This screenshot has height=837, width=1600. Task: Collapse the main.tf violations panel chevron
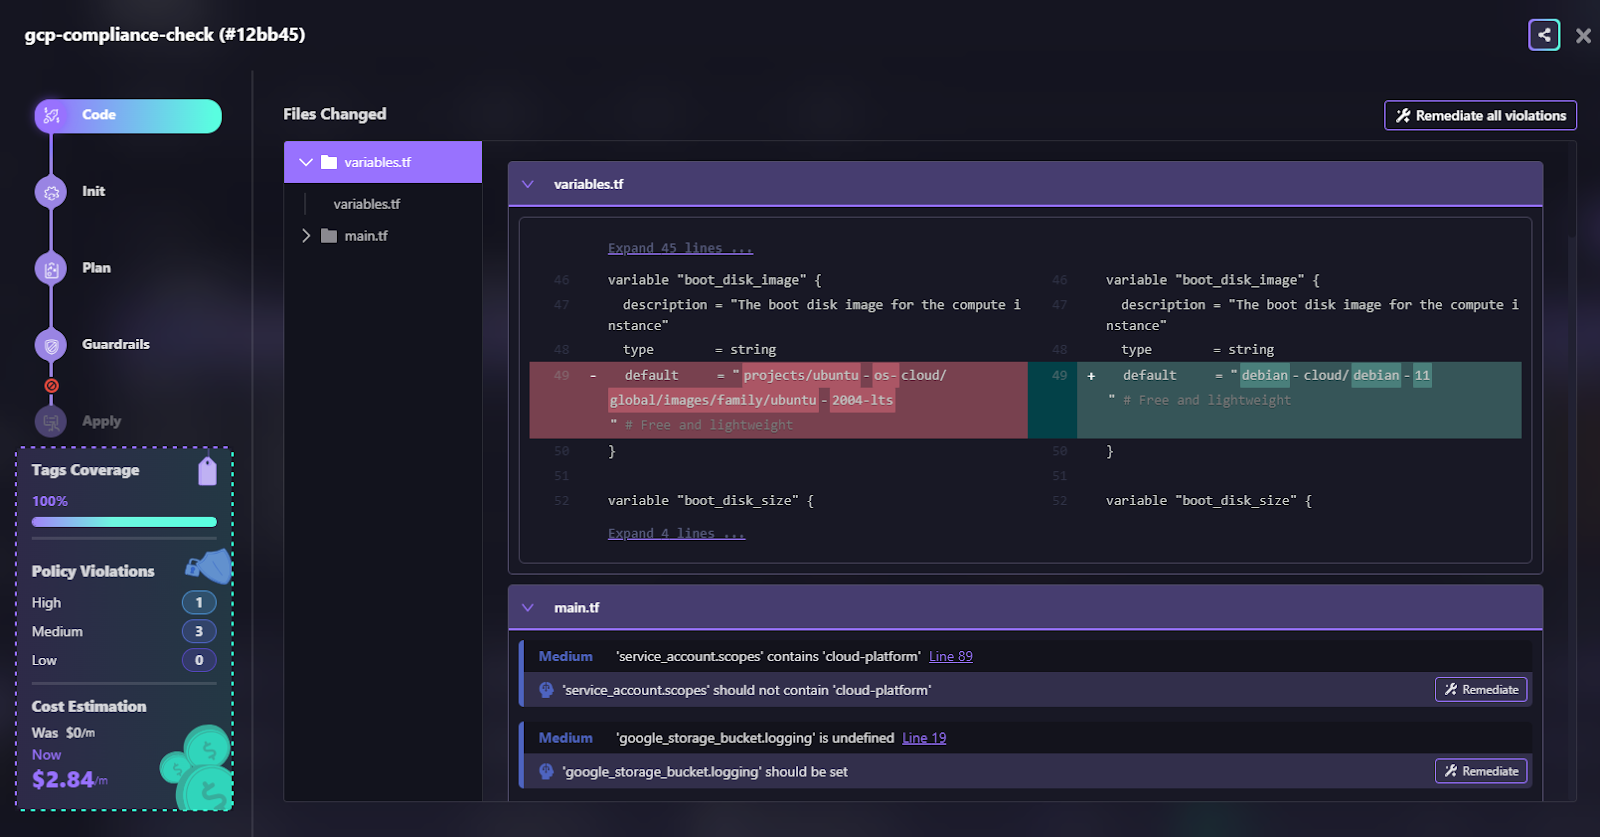(528, 608)
